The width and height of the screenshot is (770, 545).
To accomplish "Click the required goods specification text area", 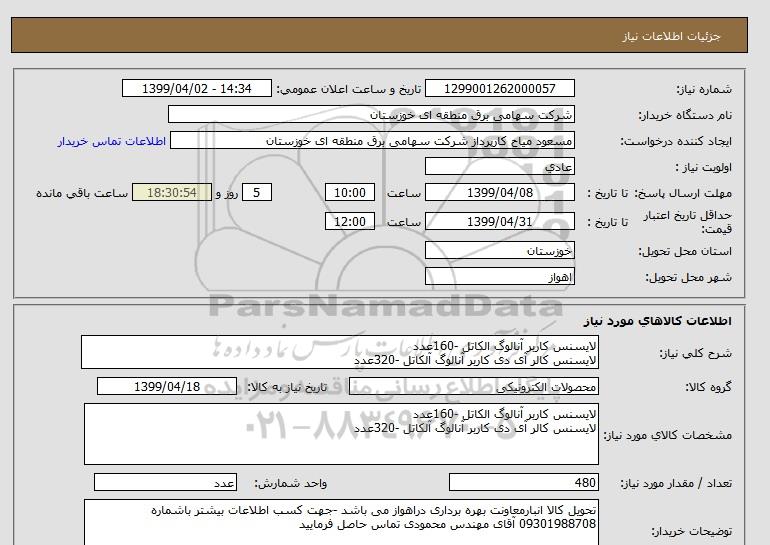I will click(339, 432).
